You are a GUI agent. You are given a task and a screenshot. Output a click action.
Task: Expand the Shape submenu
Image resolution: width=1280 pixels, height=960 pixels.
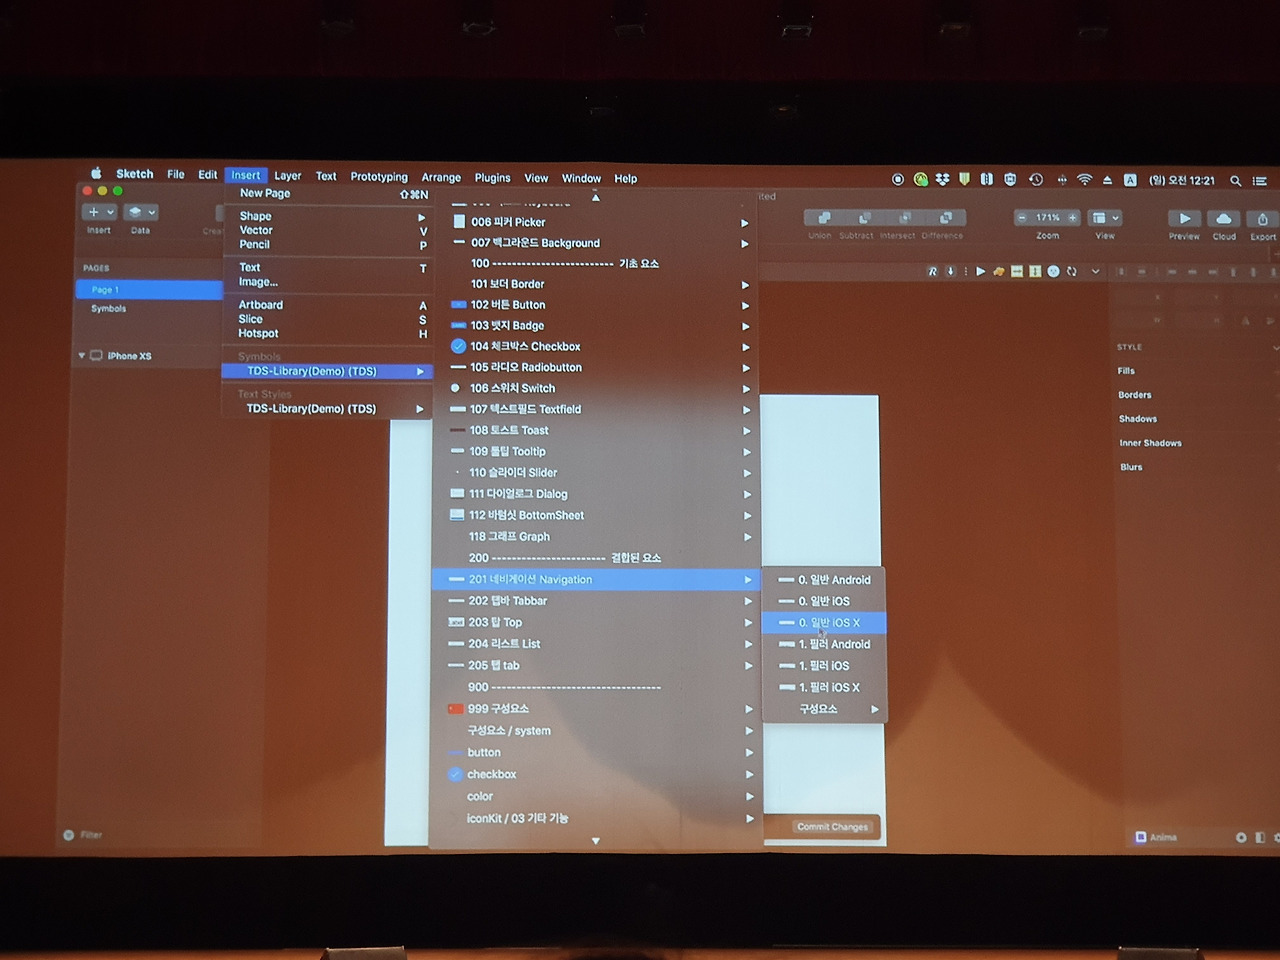[x=421, y=217]
